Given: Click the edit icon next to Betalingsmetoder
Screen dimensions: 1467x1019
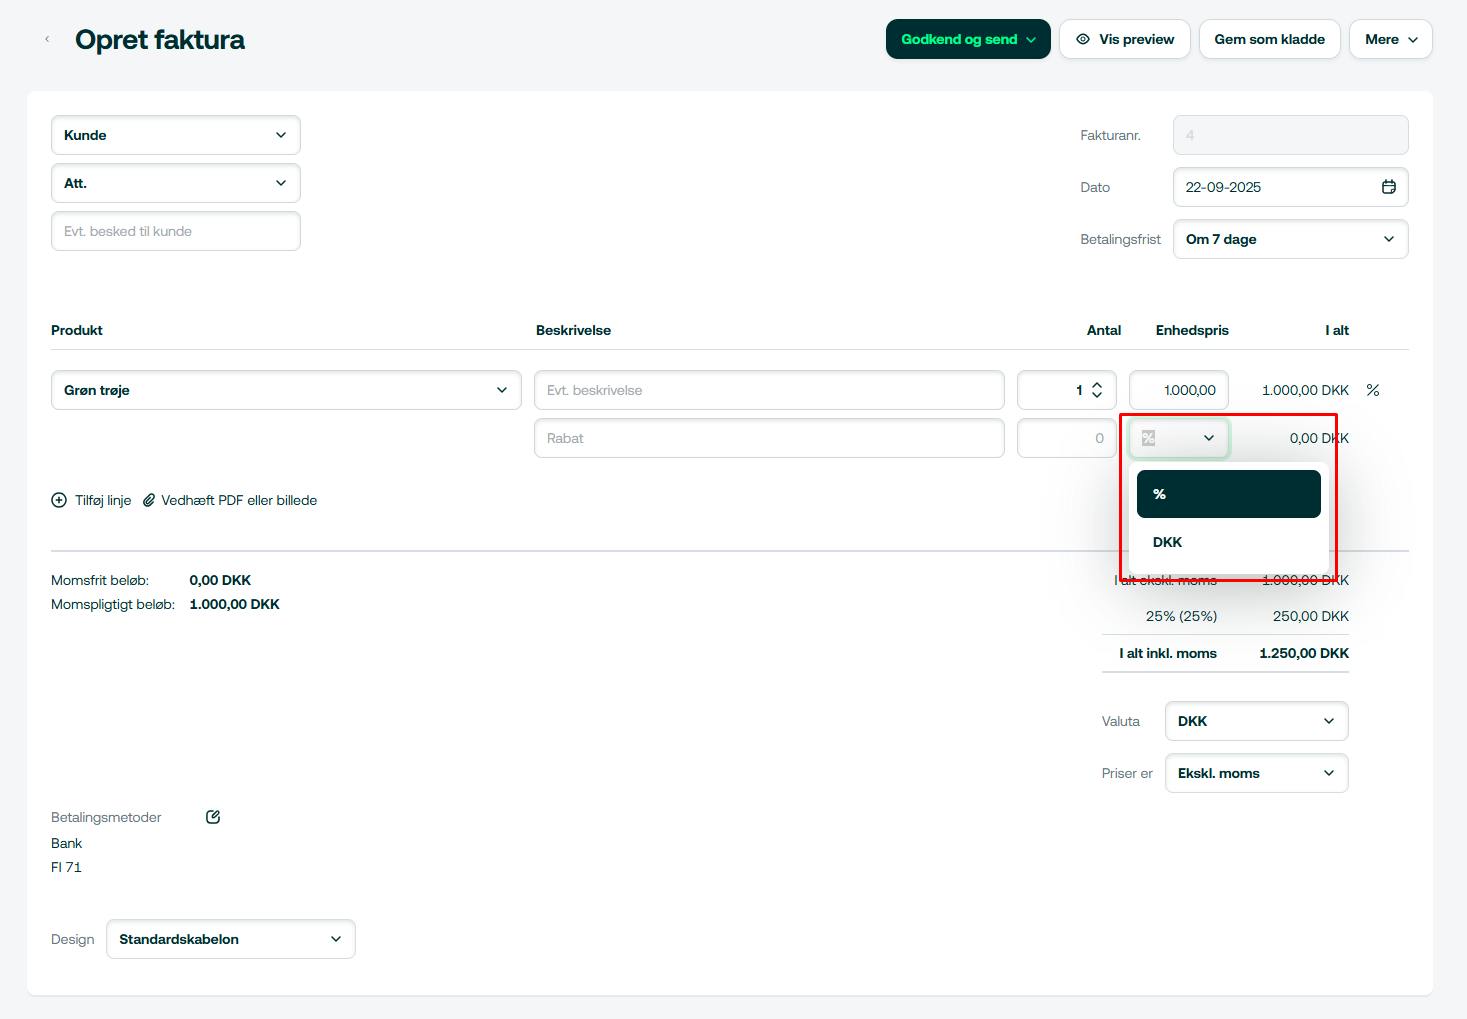Looking at the screenshot, I should click(x=213, y=817).
